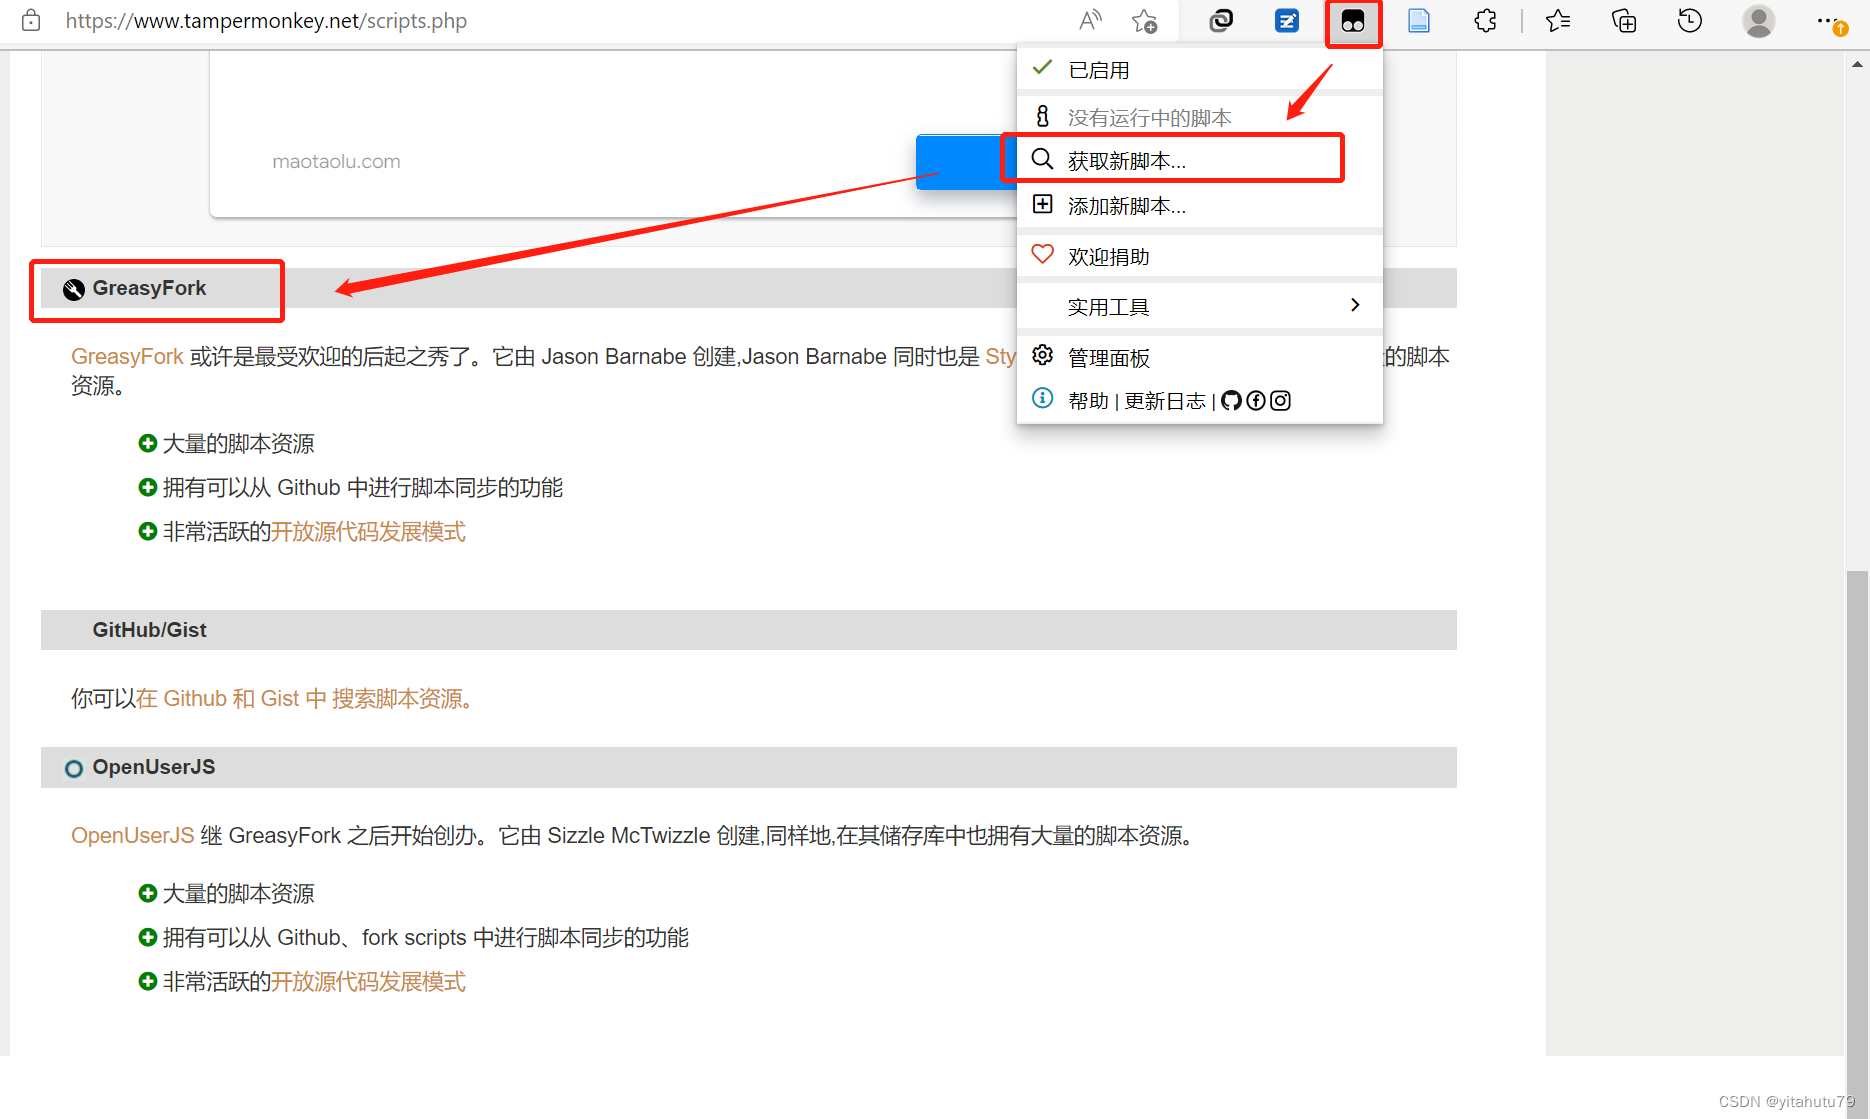Open the Collections icon
This screenshot has width=1870, height=1119.
click(1624, 21)
